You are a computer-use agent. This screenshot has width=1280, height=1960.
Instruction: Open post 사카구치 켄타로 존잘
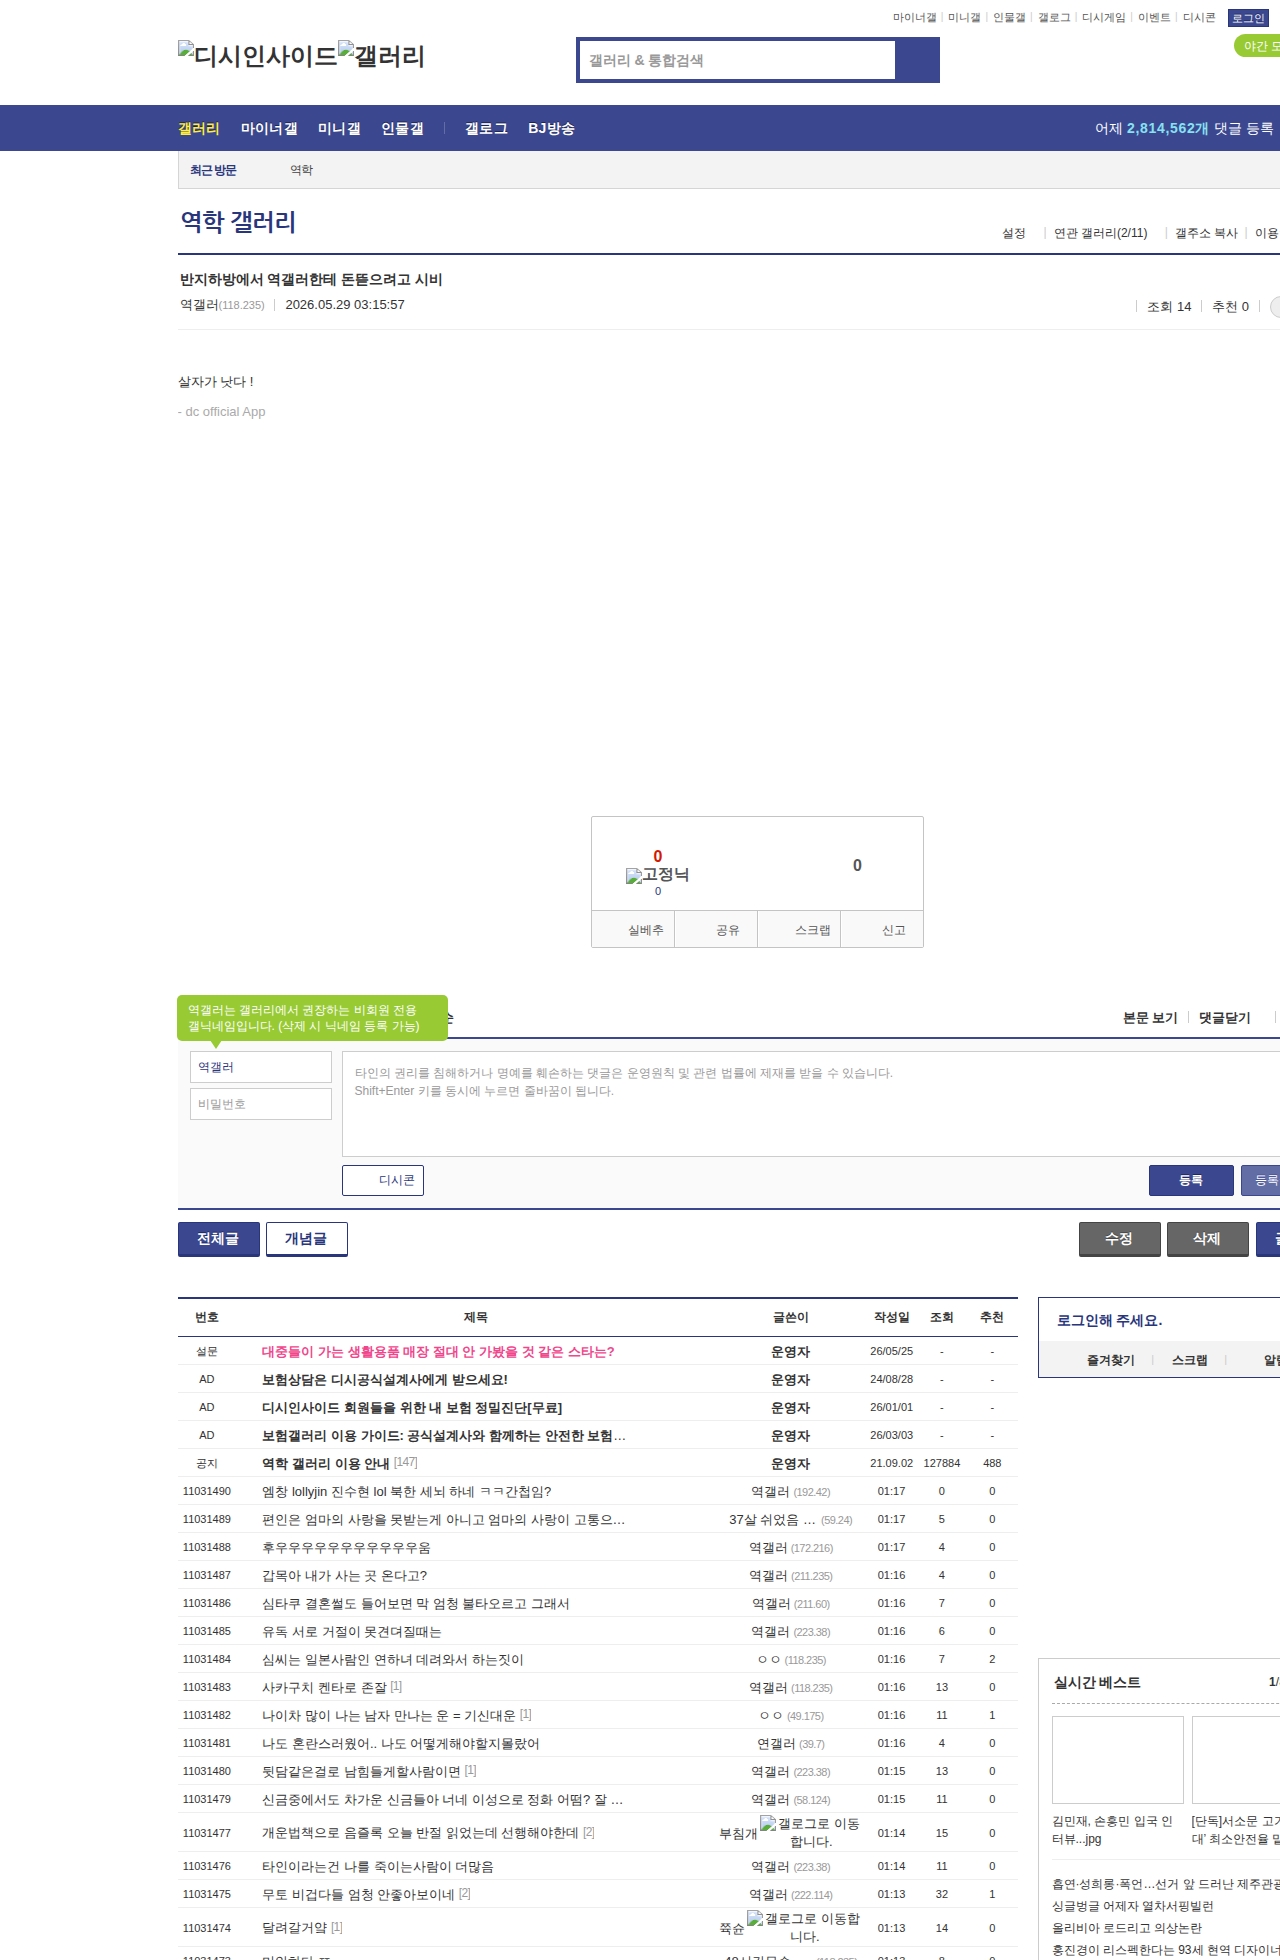point(324,1687)
